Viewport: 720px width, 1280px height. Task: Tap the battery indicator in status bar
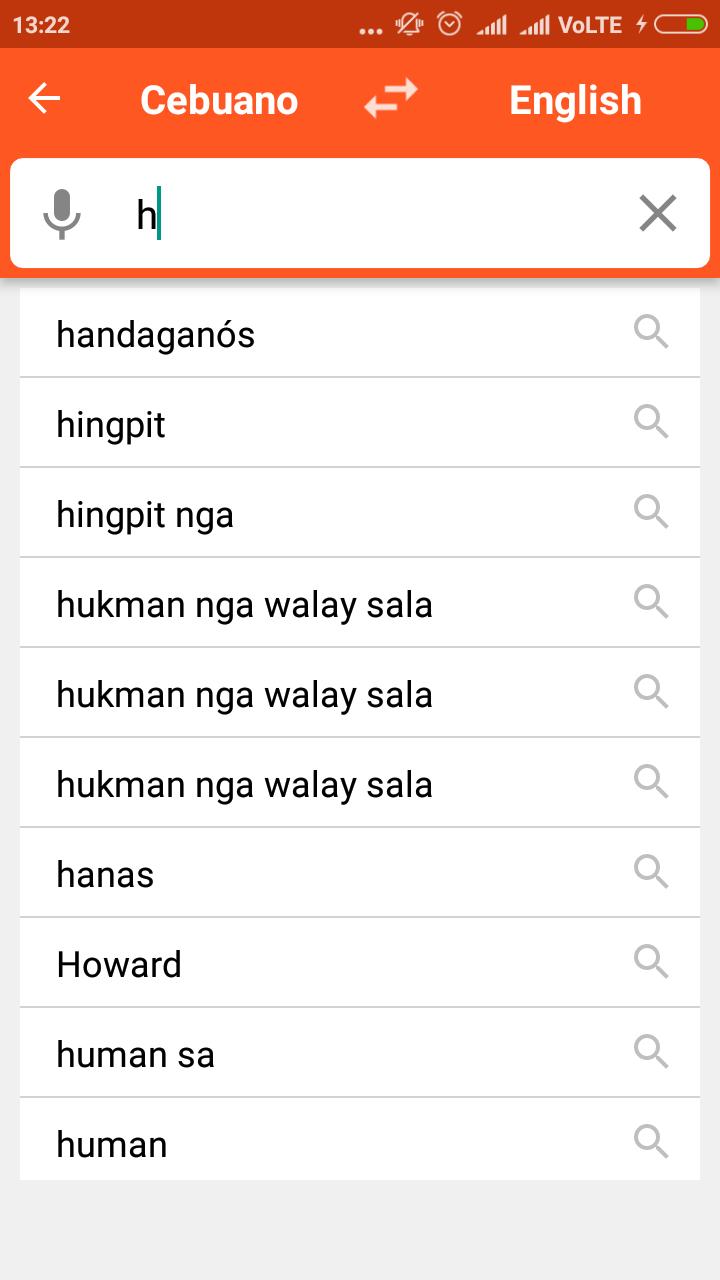[681, 25]
